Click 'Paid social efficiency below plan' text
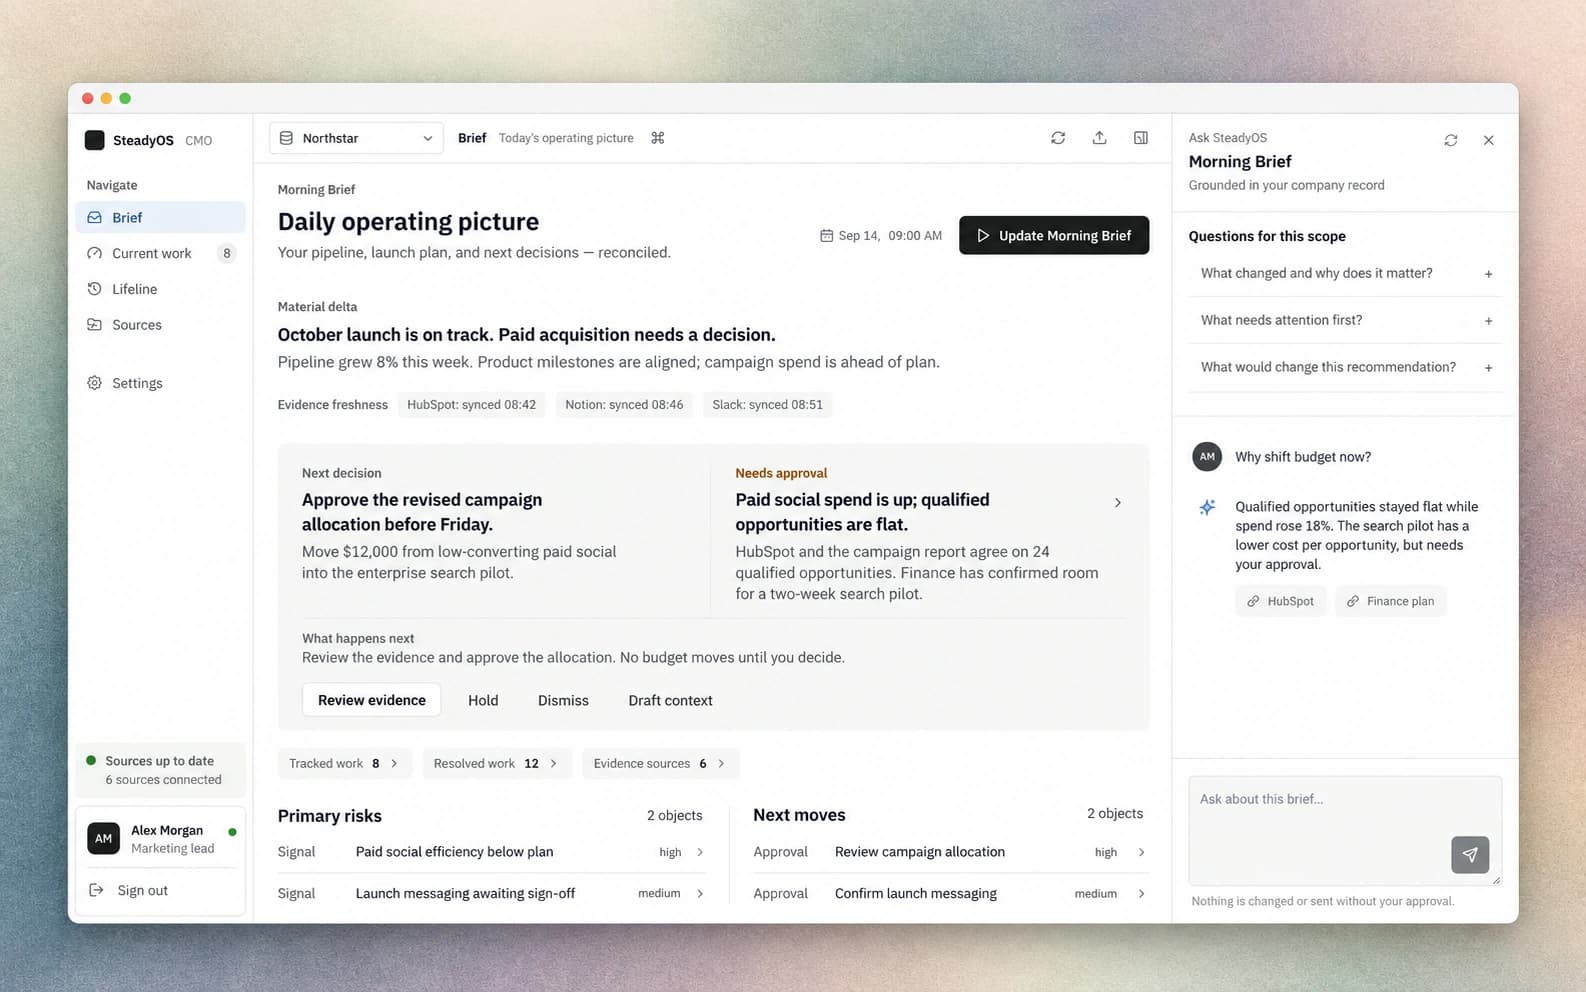The width and height of the screenshot is (1586, 992). click(454, 852)
